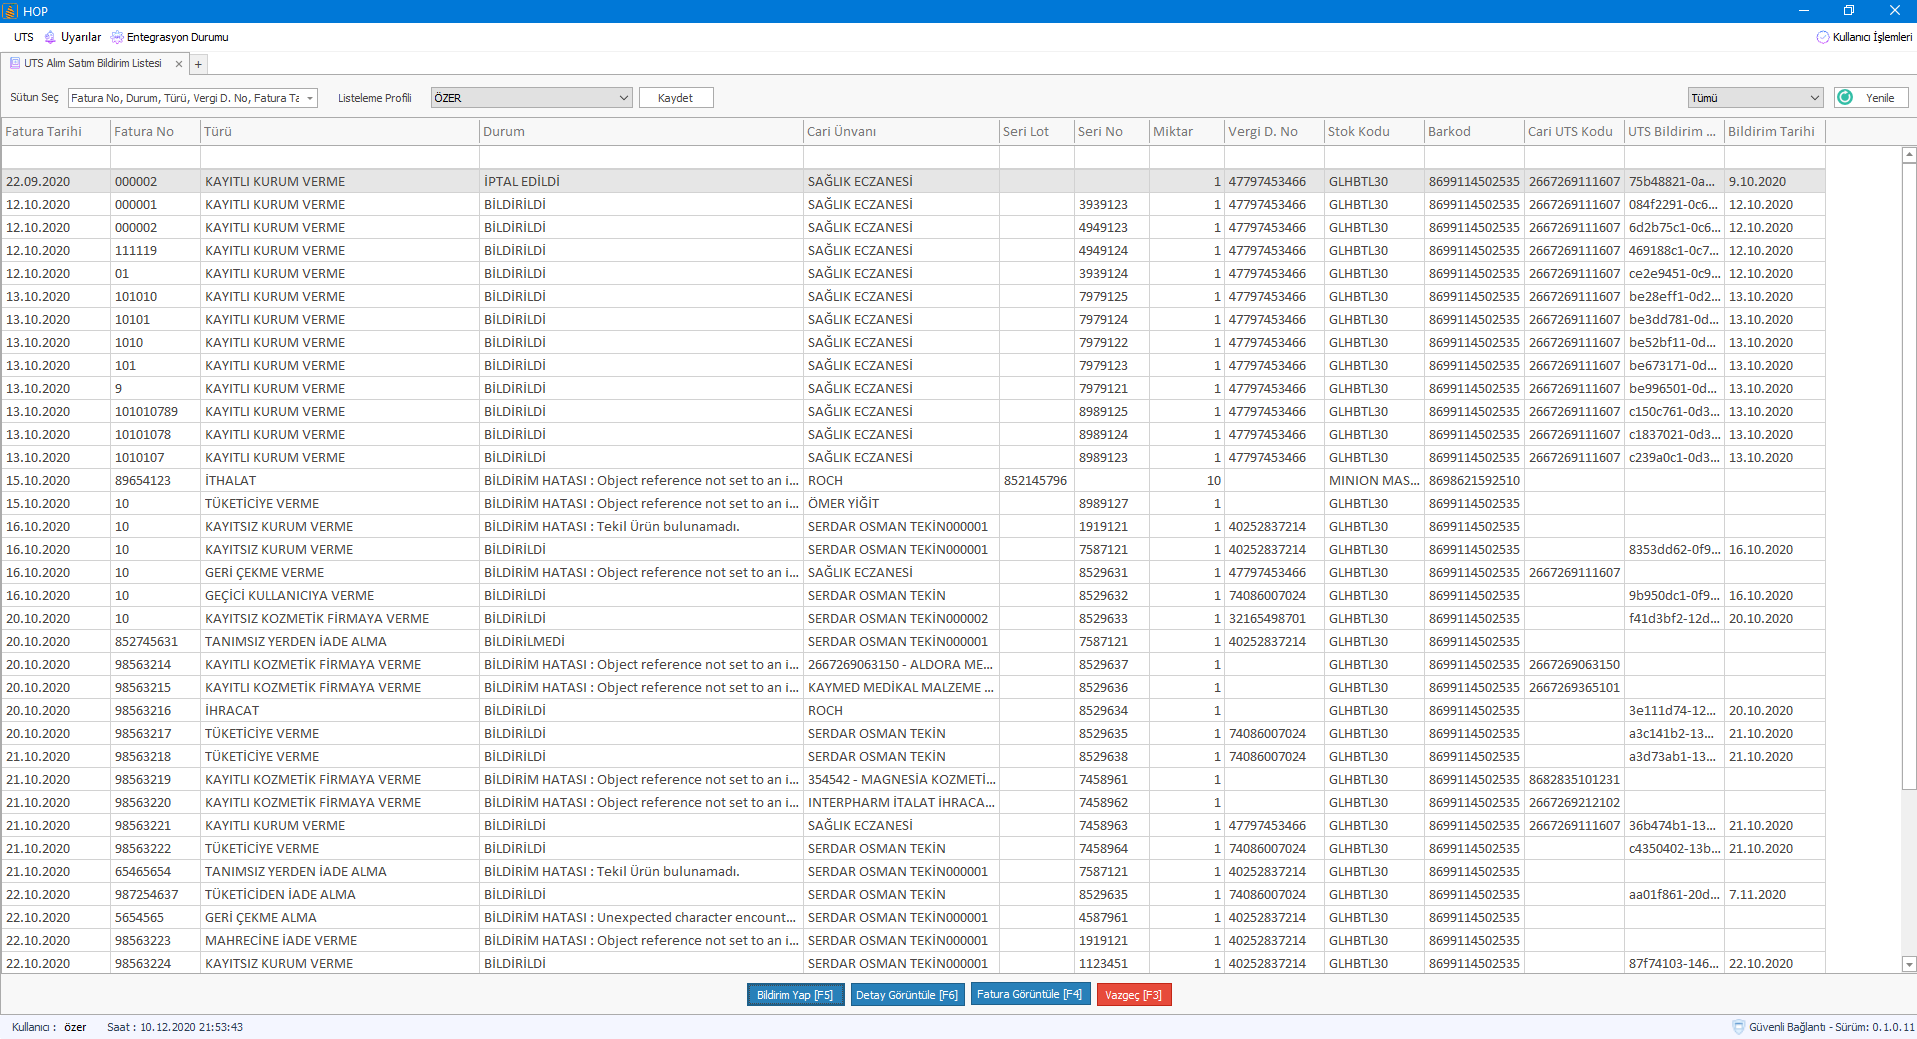
Task: Click the Cari Ünvanı filter row field
Action: pyautogui.click(x=901, y=157)
